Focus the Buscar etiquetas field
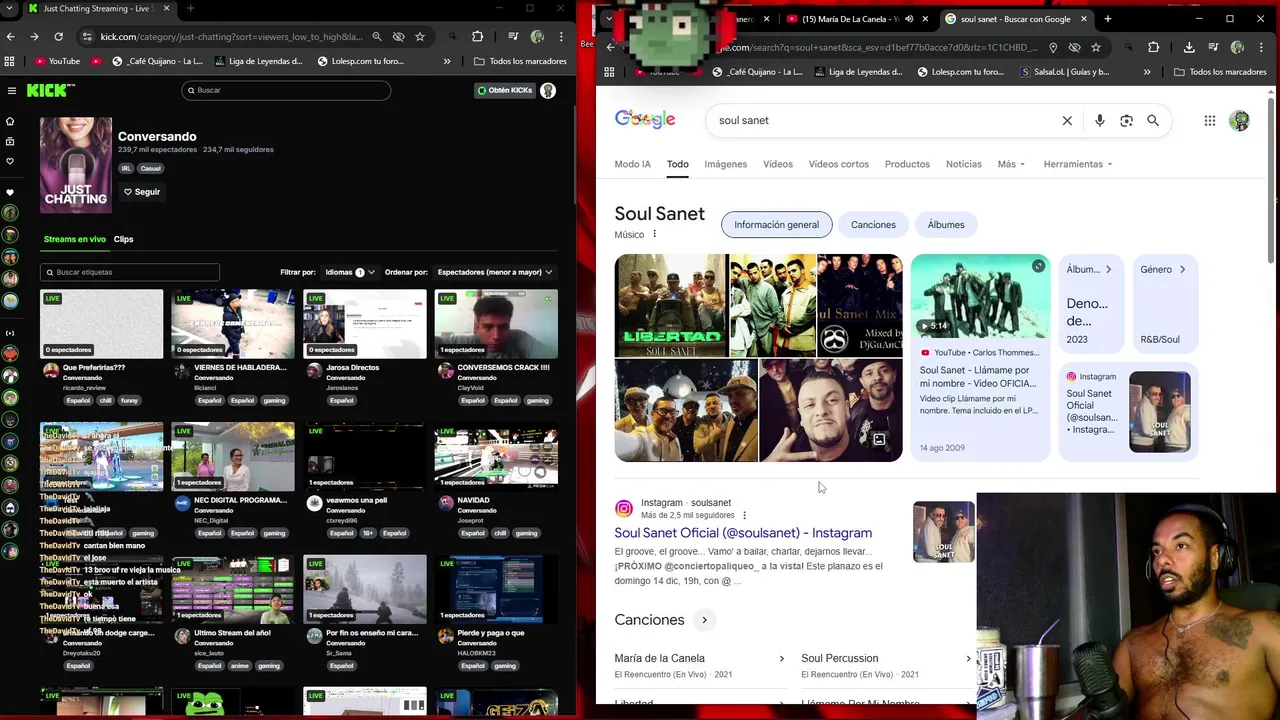This screenshot has width=1280, height=720. (130, 272)
